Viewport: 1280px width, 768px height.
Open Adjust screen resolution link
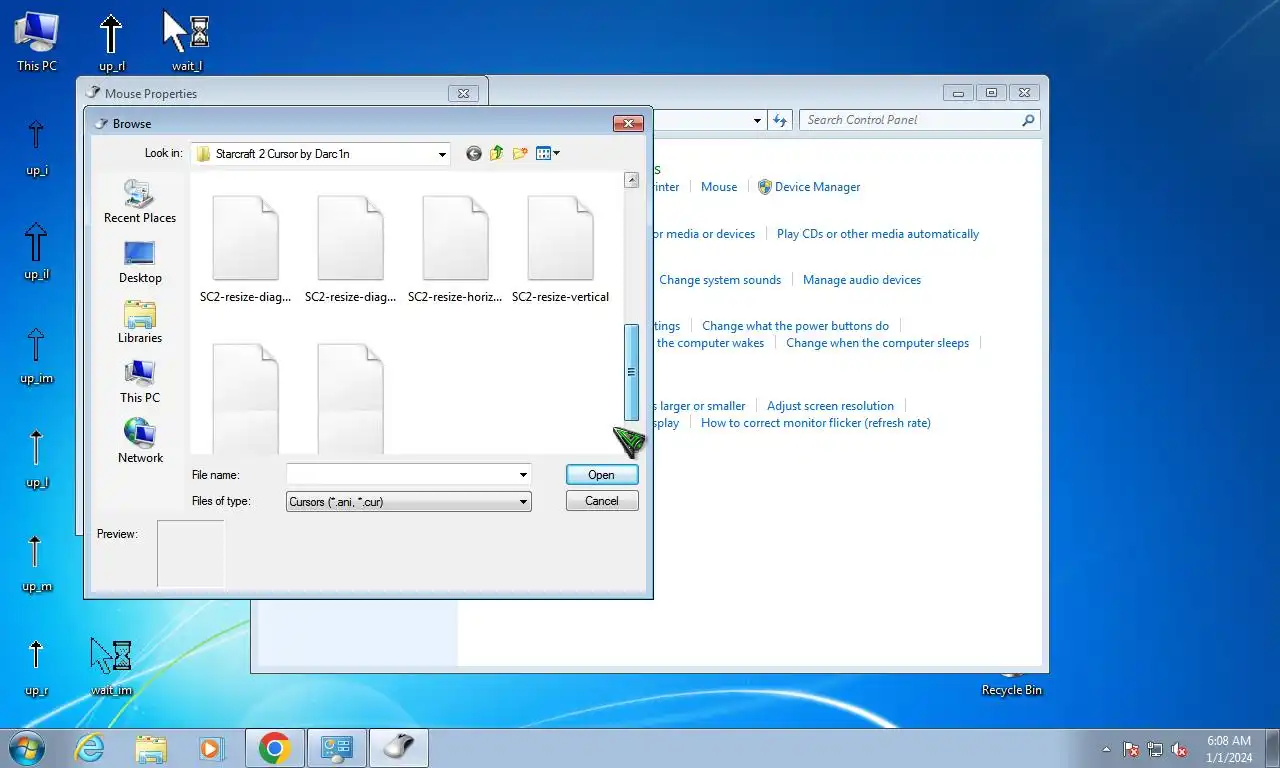point(830,406)
